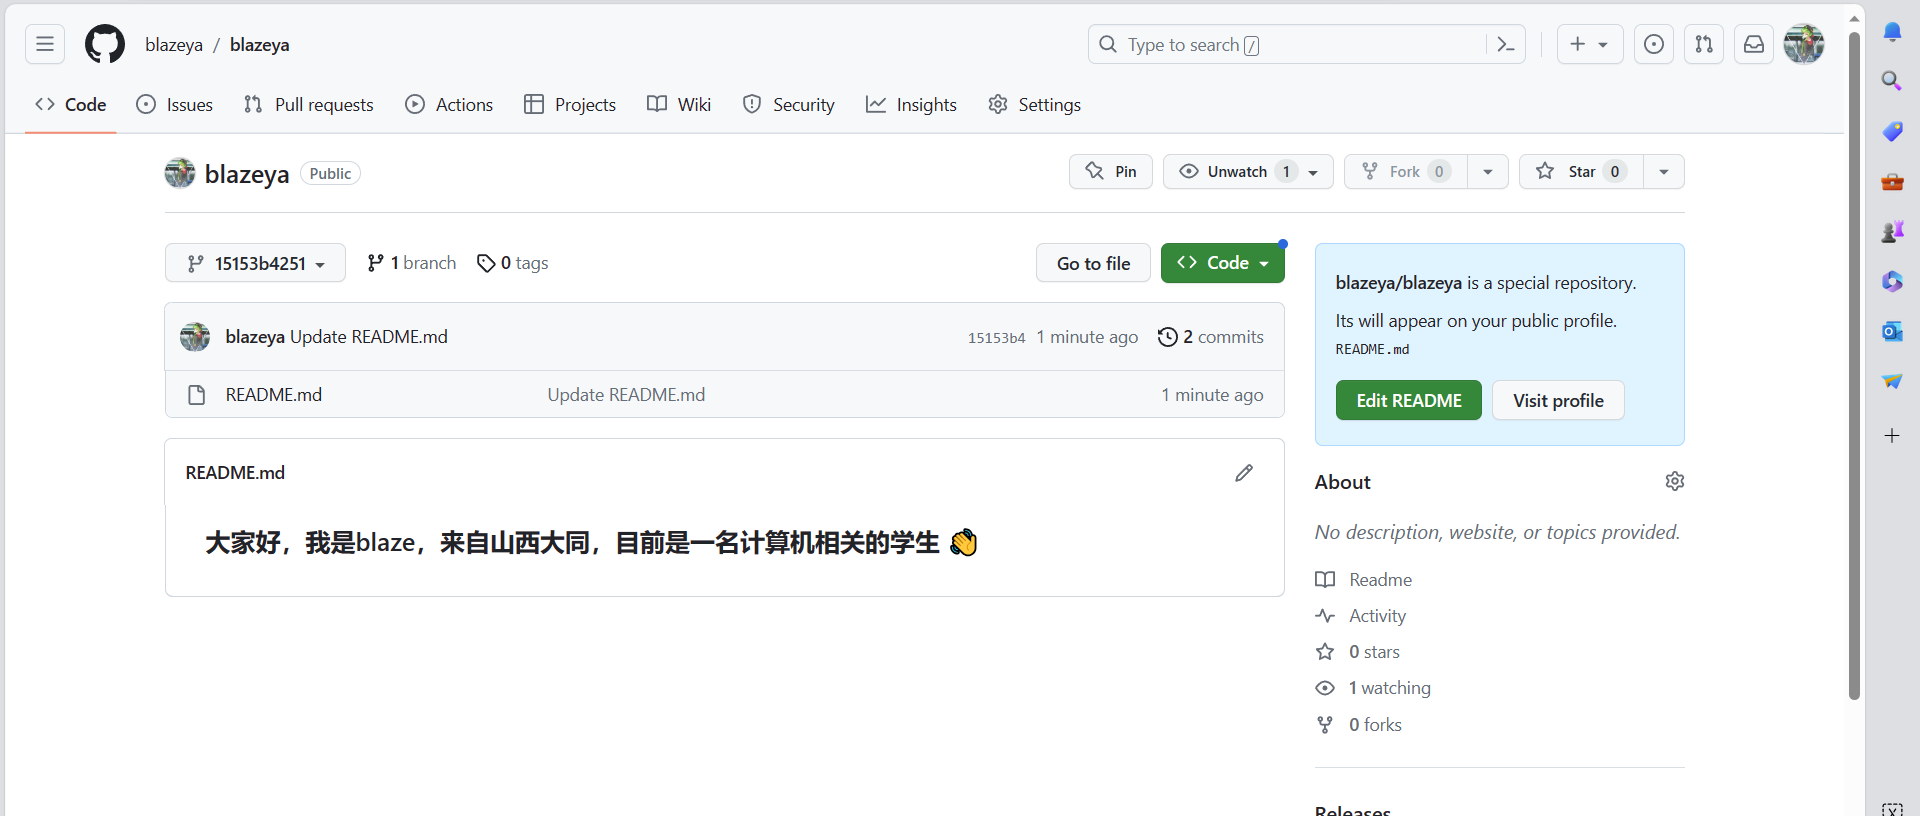Click the blazeya repository breadcrumb link
Image resolution: width=1920 pixels, height=816 pixels.
(x=260, y=45)
